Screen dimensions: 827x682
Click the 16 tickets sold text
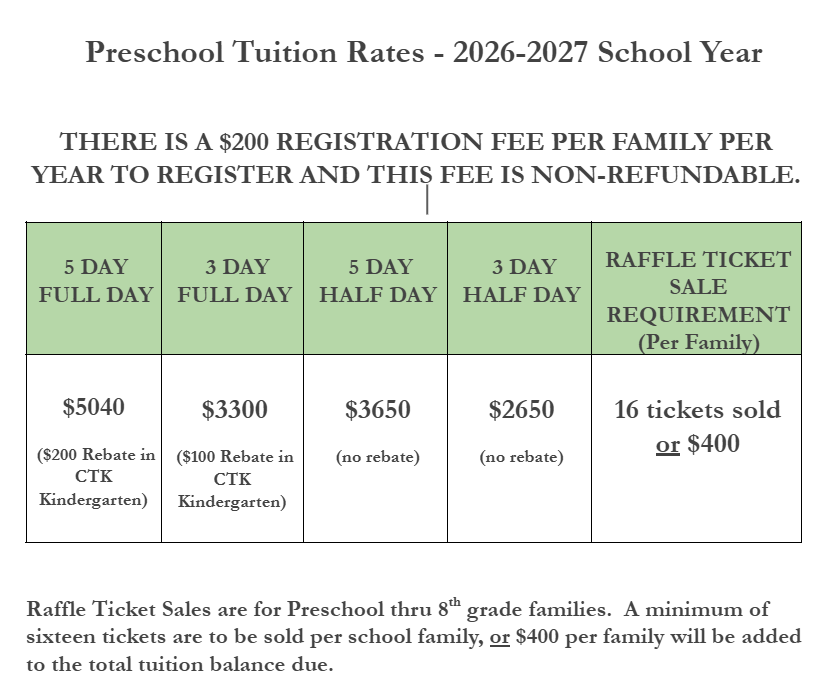(x=697, y=410)
